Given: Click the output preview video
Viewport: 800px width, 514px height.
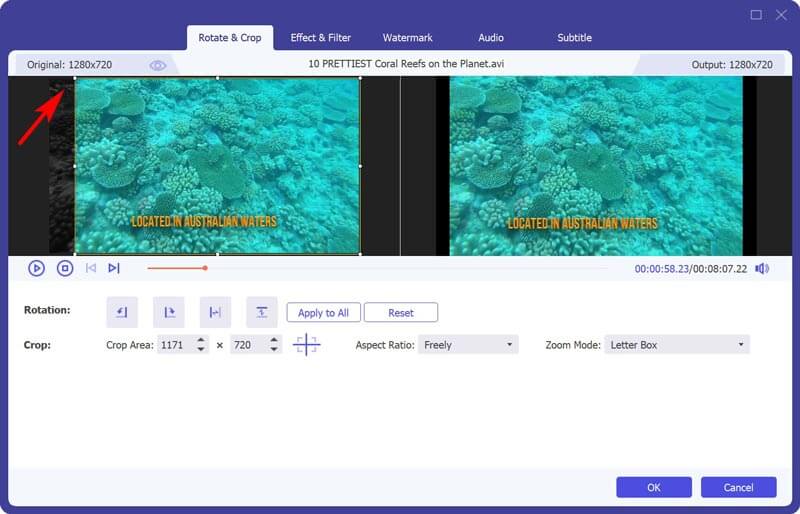Looking at the screenshot, I should [596, 166].
